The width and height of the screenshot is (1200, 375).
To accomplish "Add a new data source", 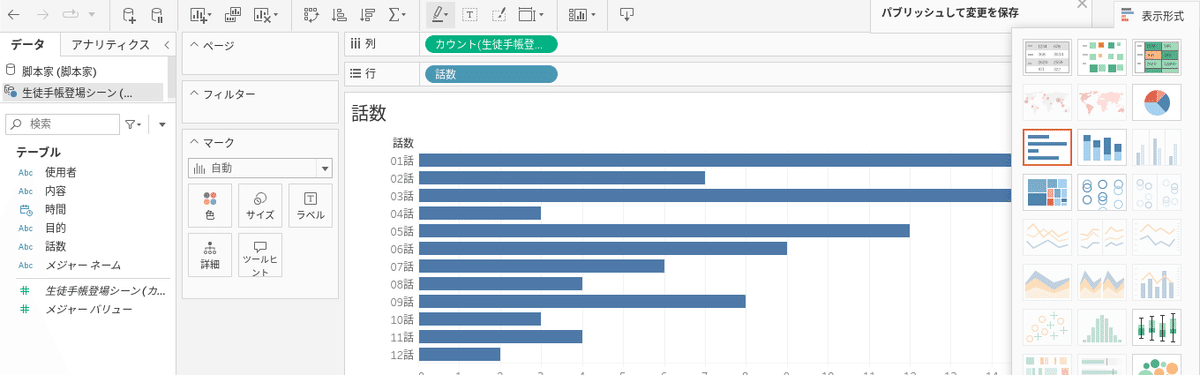I will tap(129, 15).
